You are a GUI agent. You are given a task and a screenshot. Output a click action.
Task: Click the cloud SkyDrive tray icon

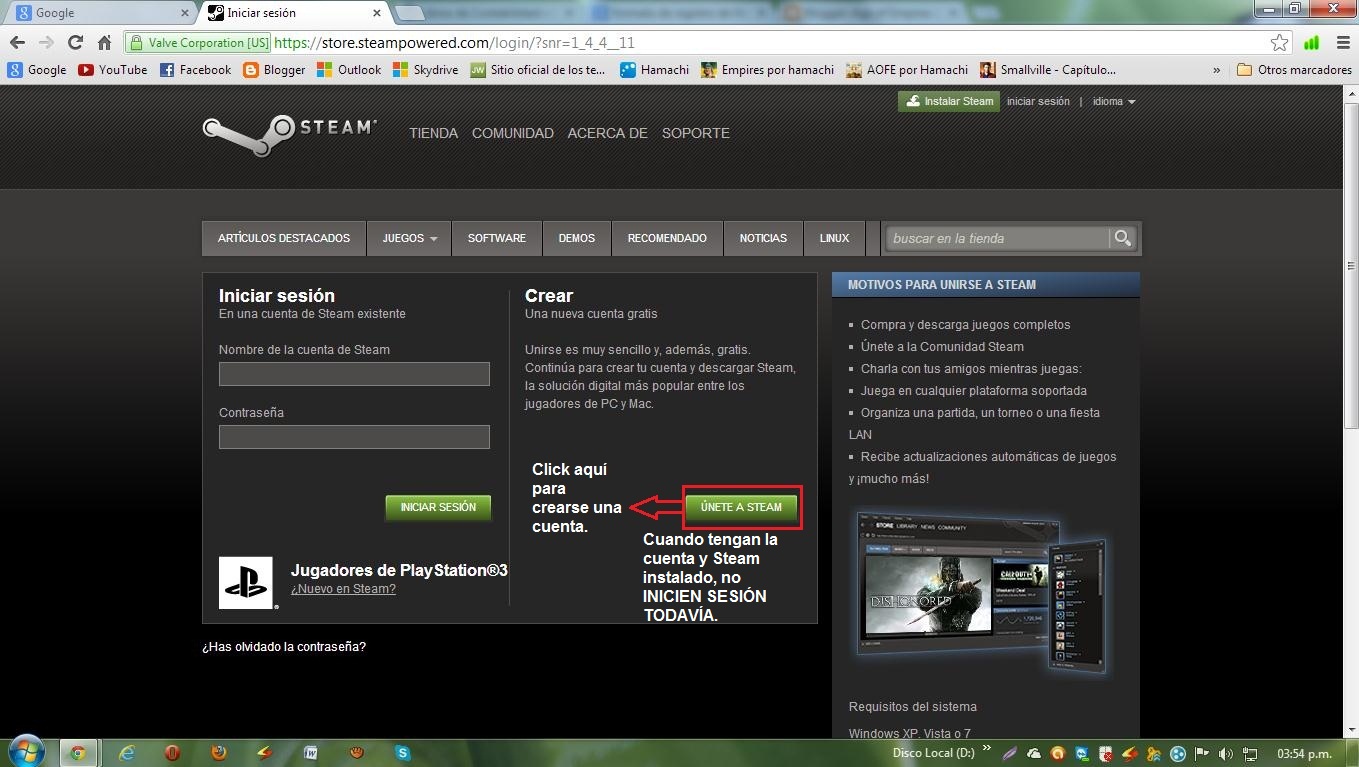click(x=1034, y=753)
